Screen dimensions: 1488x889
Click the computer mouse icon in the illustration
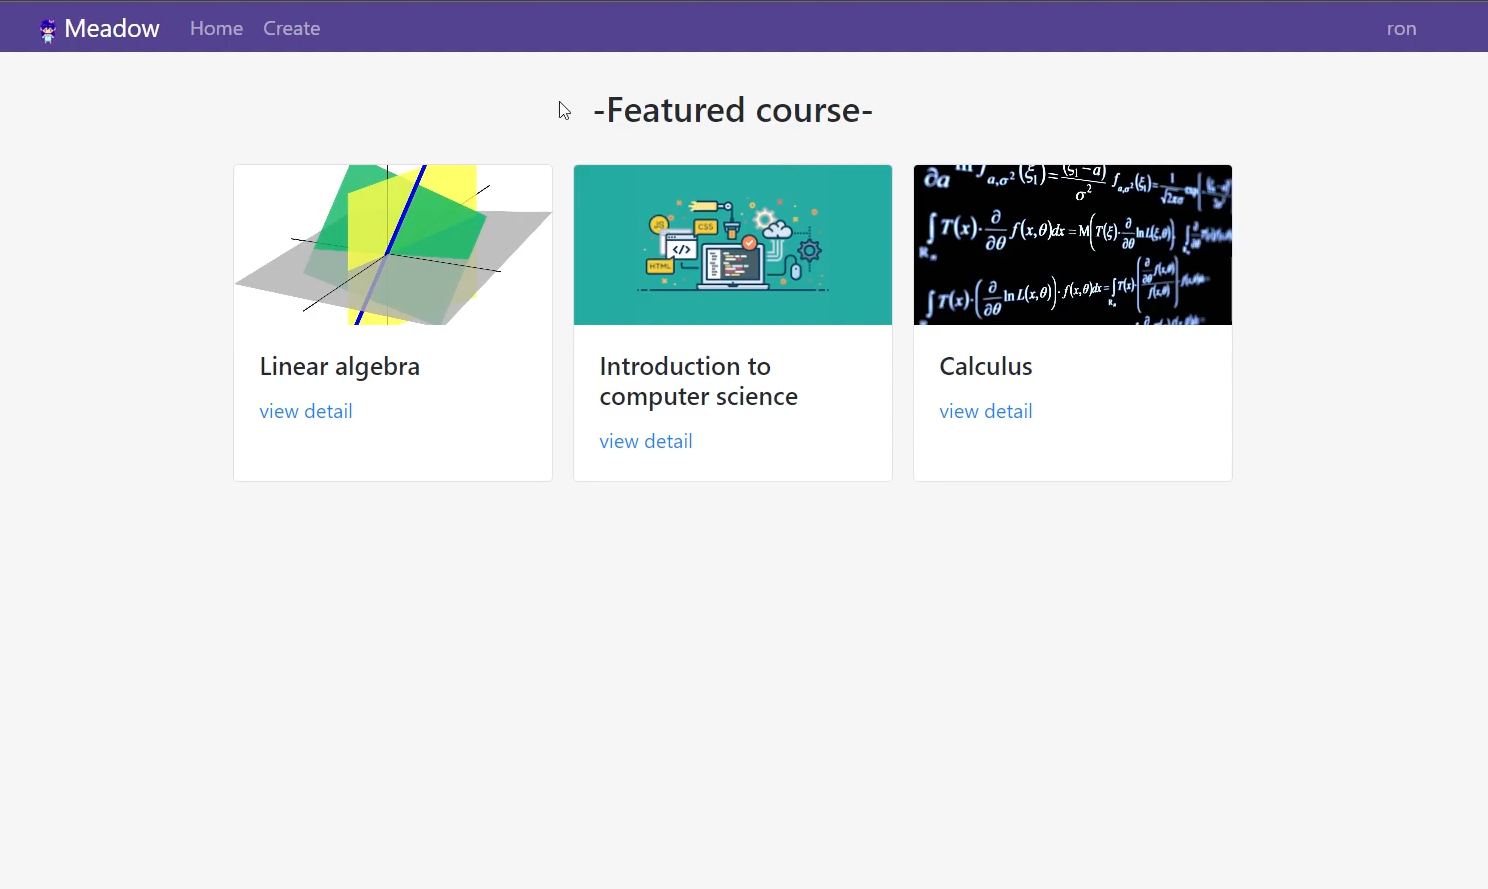pos(796,270)
